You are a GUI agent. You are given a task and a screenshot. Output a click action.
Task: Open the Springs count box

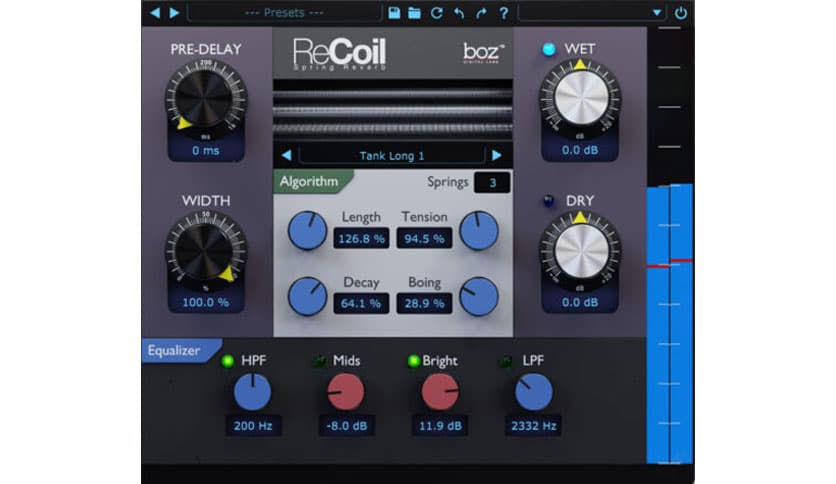tap(492, 183)
